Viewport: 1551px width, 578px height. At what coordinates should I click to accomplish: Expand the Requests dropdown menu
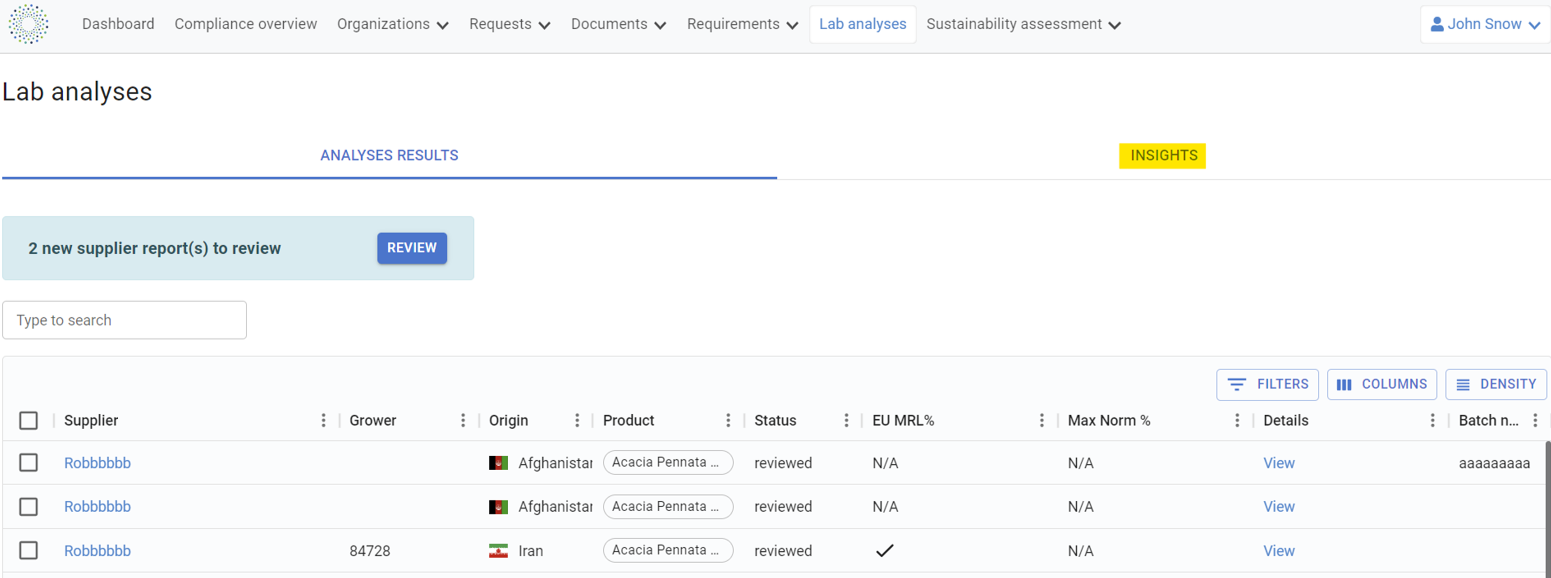pyautogui.click(x=510, y=24)
